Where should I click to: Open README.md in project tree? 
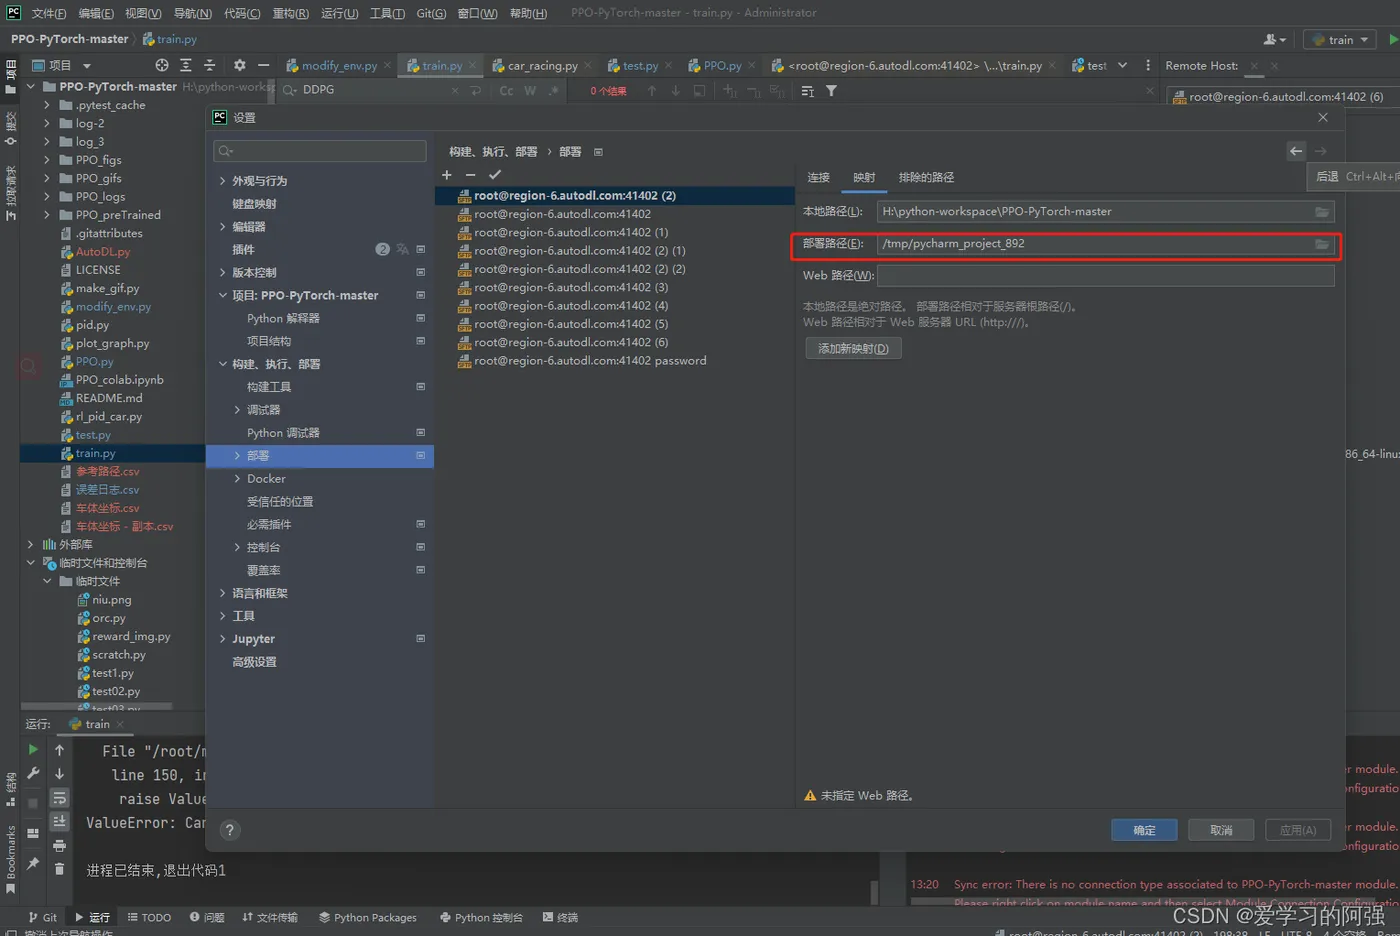[108, 398]
